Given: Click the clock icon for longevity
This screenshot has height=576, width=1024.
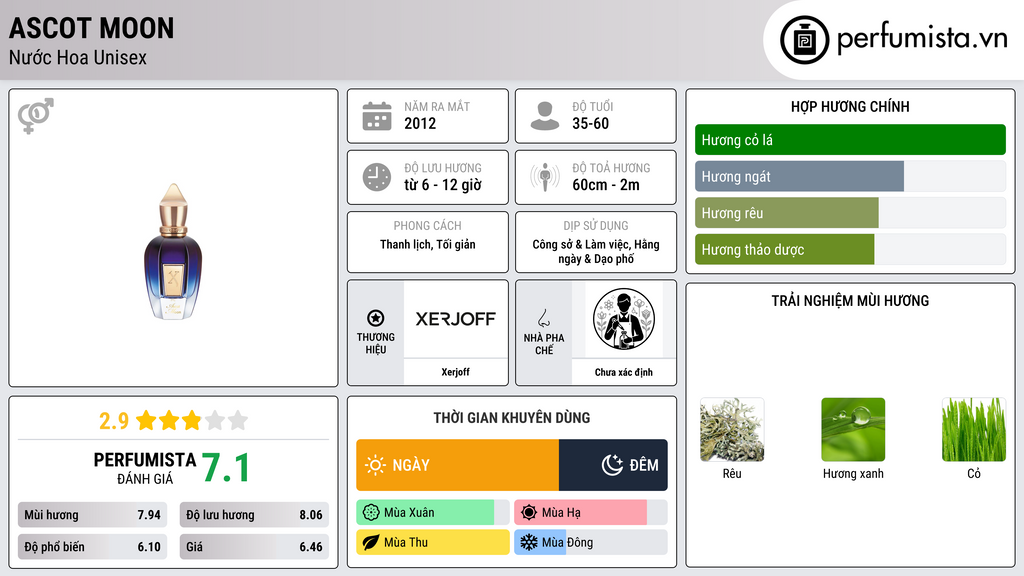Looking at the screenshot, I should pos(377,177).
